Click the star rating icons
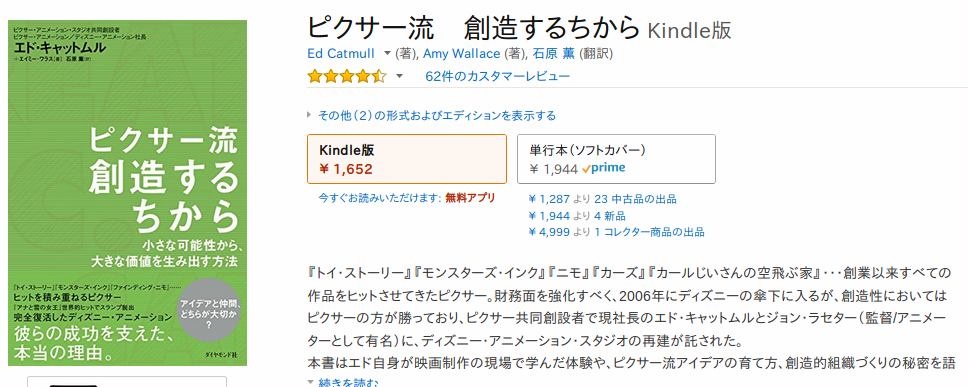The height and width of the screenshot is (387, 968). point(347,77)
